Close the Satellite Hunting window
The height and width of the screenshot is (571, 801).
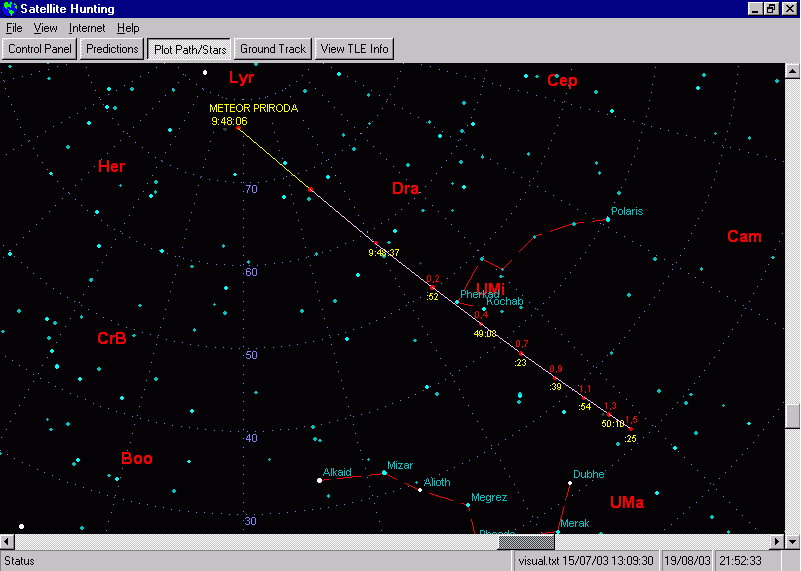click(789, 9)
